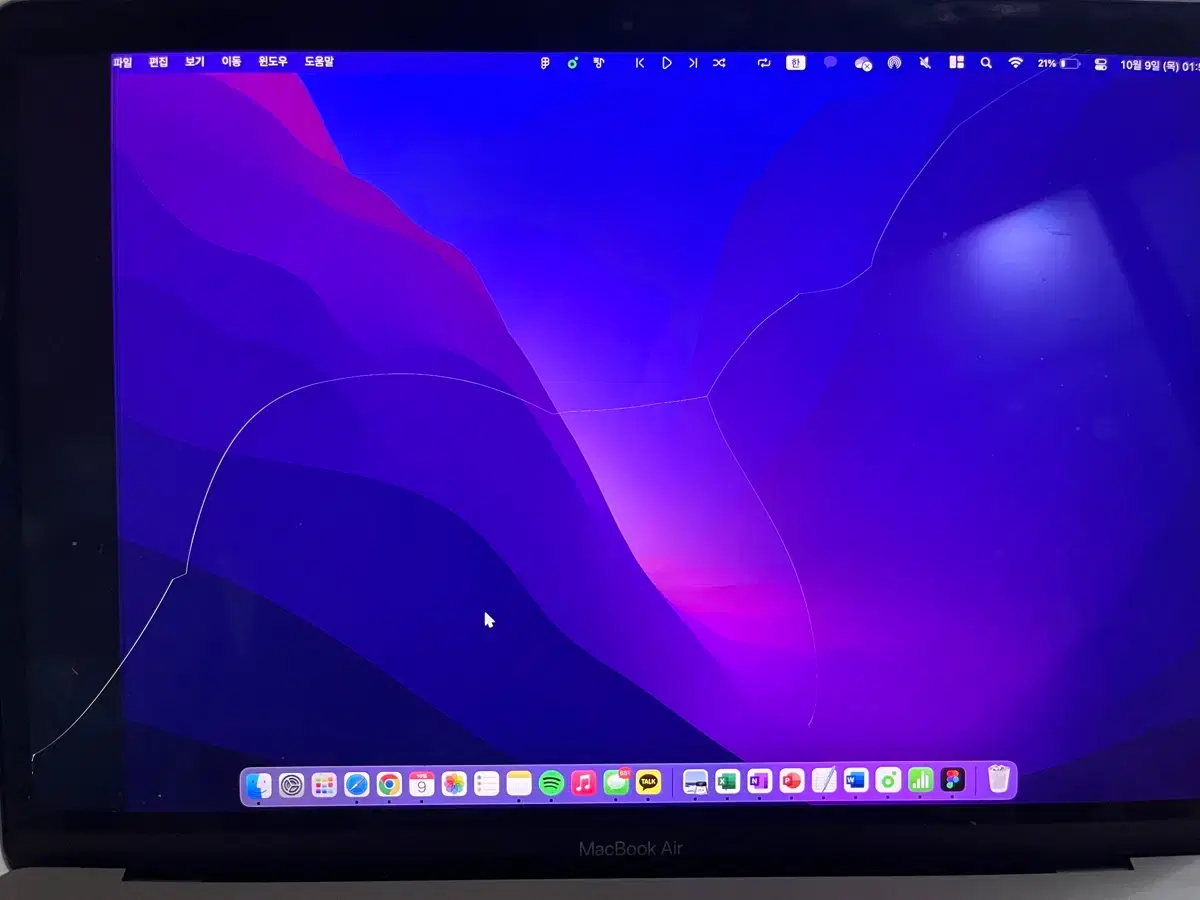Open the Notes app
The width and height of the screenshot is (1200, 900).
point(519,784)
